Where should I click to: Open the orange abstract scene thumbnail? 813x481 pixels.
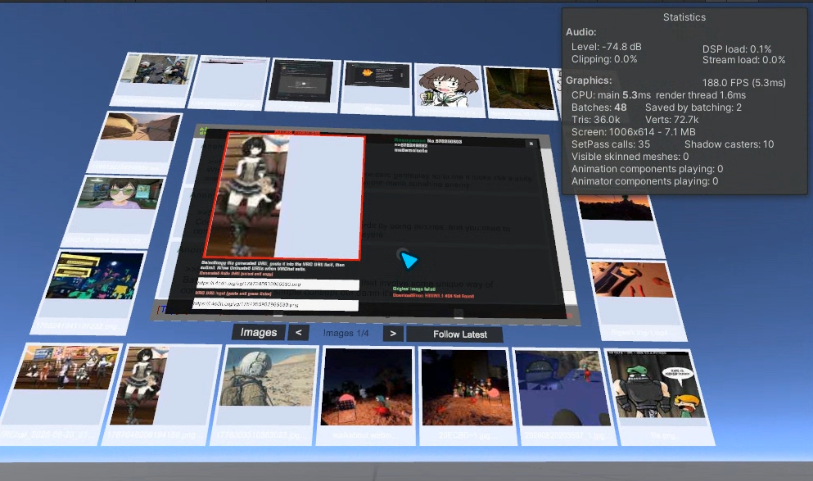click(x=636, y=300)
